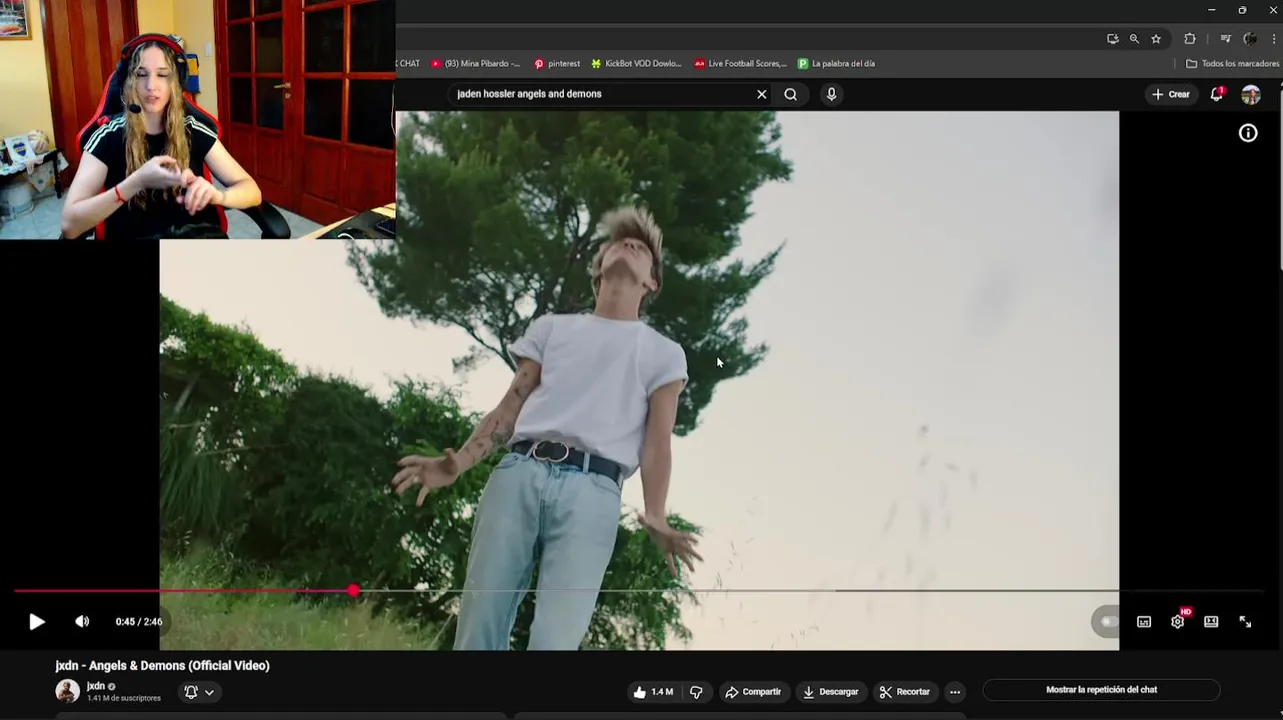Viewport: 1283px width, 720px height.
Task: Open the jxdn channel name link
Action: (96, 686)
